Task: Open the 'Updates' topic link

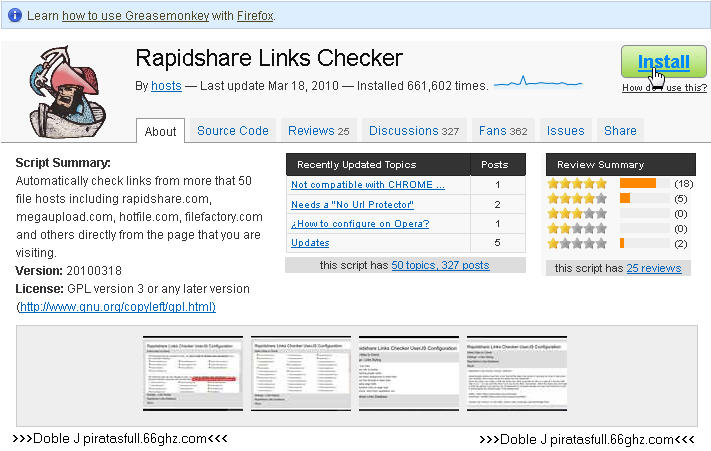Action: tap(310, 242)
